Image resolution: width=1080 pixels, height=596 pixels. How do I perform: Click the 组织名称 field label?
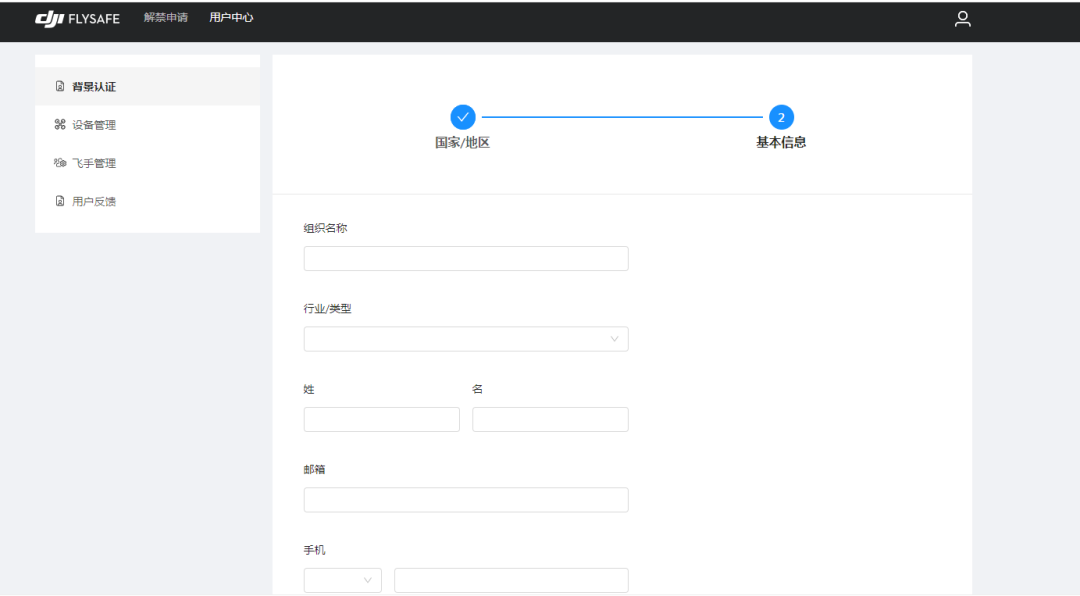coord(326,228)
